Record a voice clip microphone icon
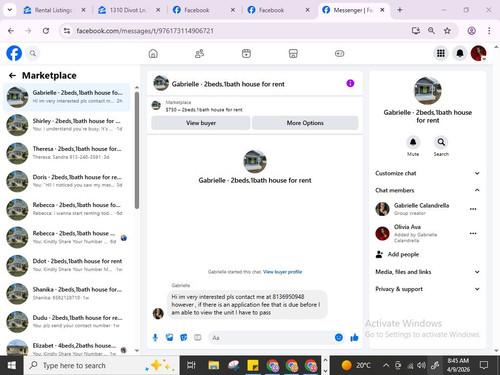This screenshot has width=500, height=375. point(155,338)
